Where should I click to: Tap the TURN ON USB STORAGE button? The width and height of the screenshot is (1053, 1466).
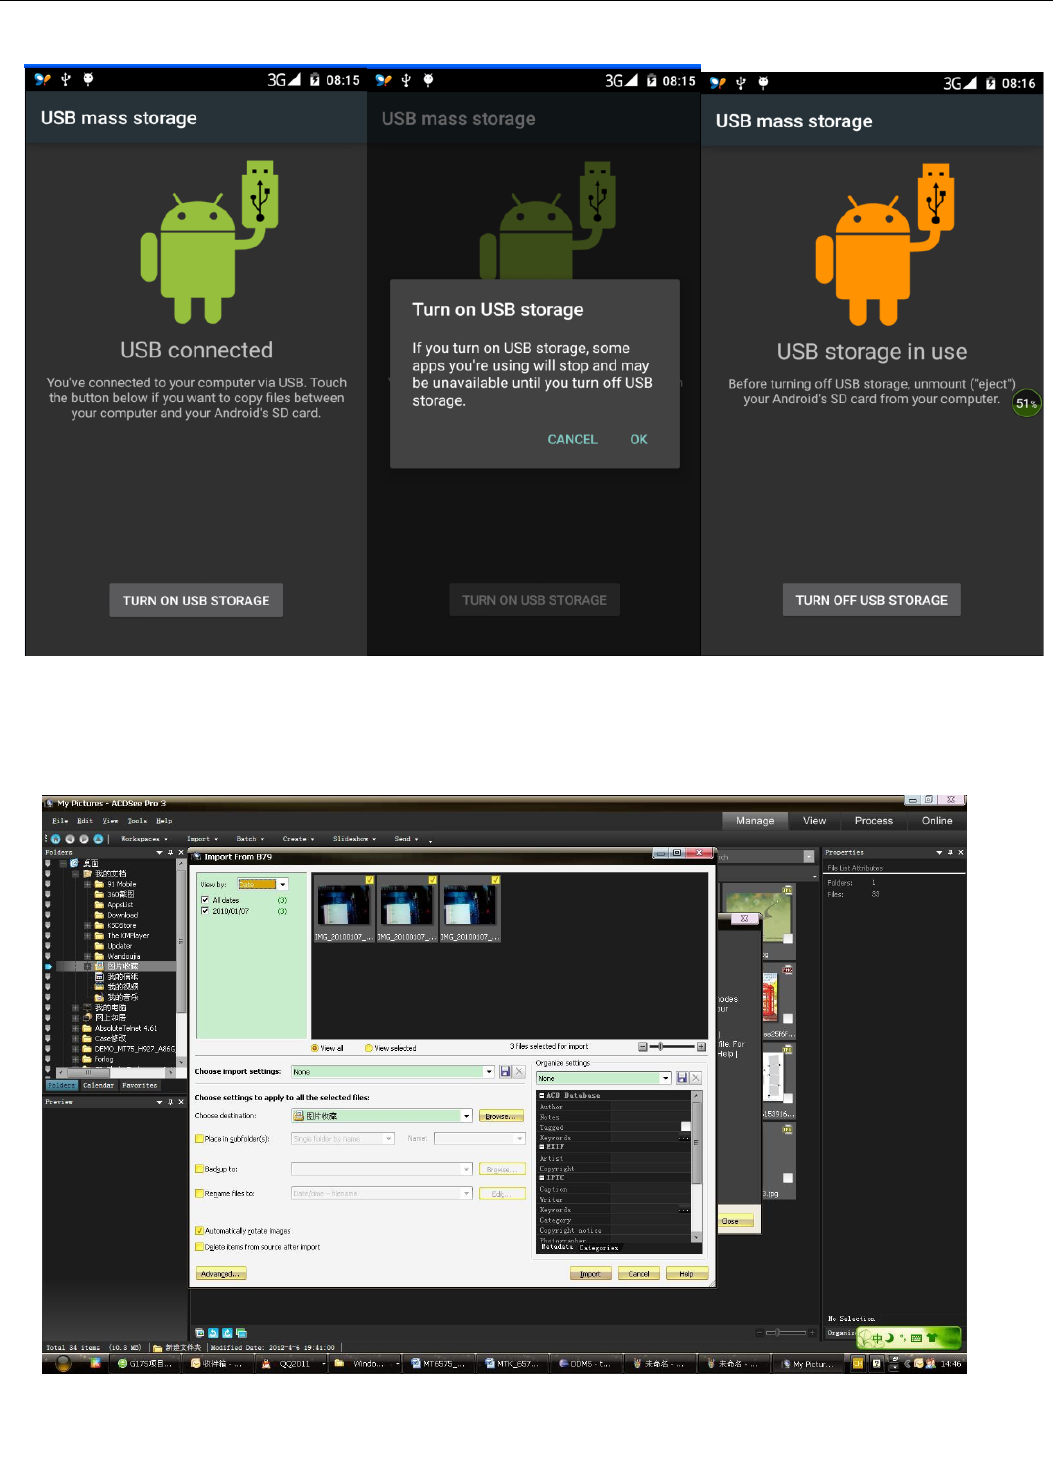196,600
